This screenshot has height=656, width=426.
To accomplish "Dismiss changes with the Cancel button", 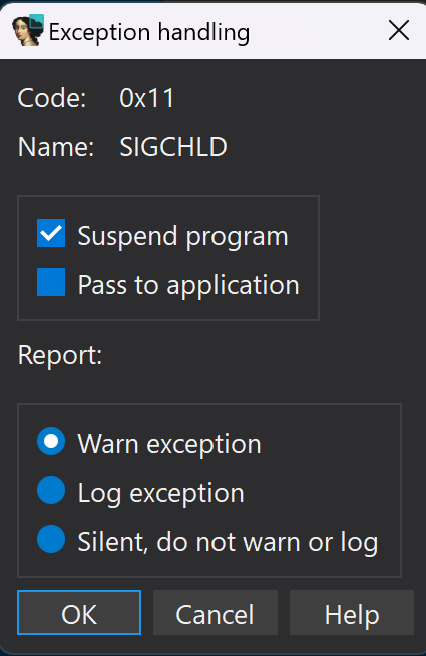I will pos(215,612).
